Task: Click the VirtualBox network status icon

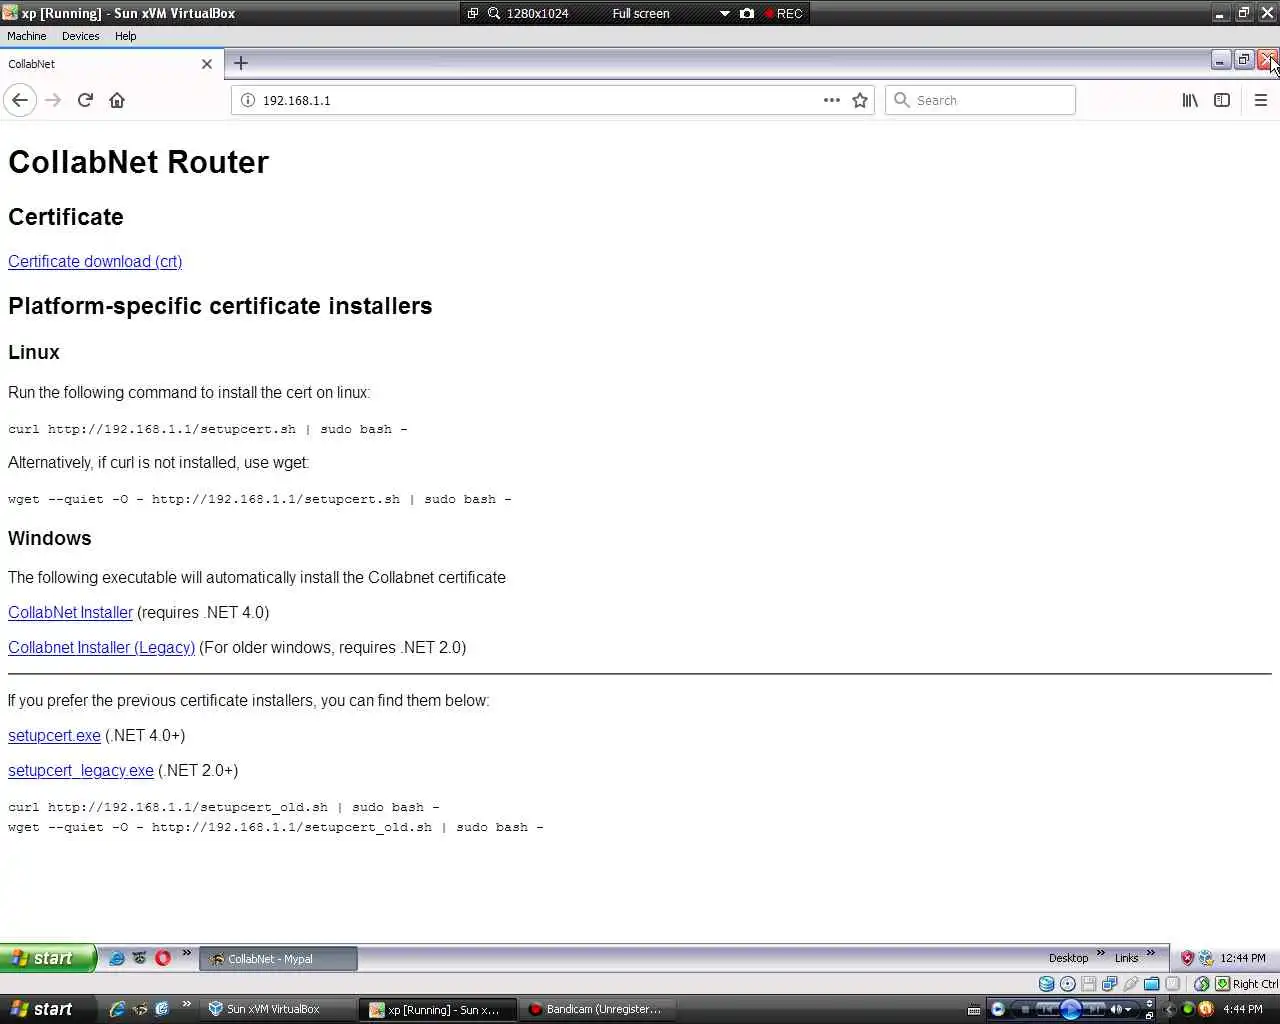Action: [x=1110, y=984]
